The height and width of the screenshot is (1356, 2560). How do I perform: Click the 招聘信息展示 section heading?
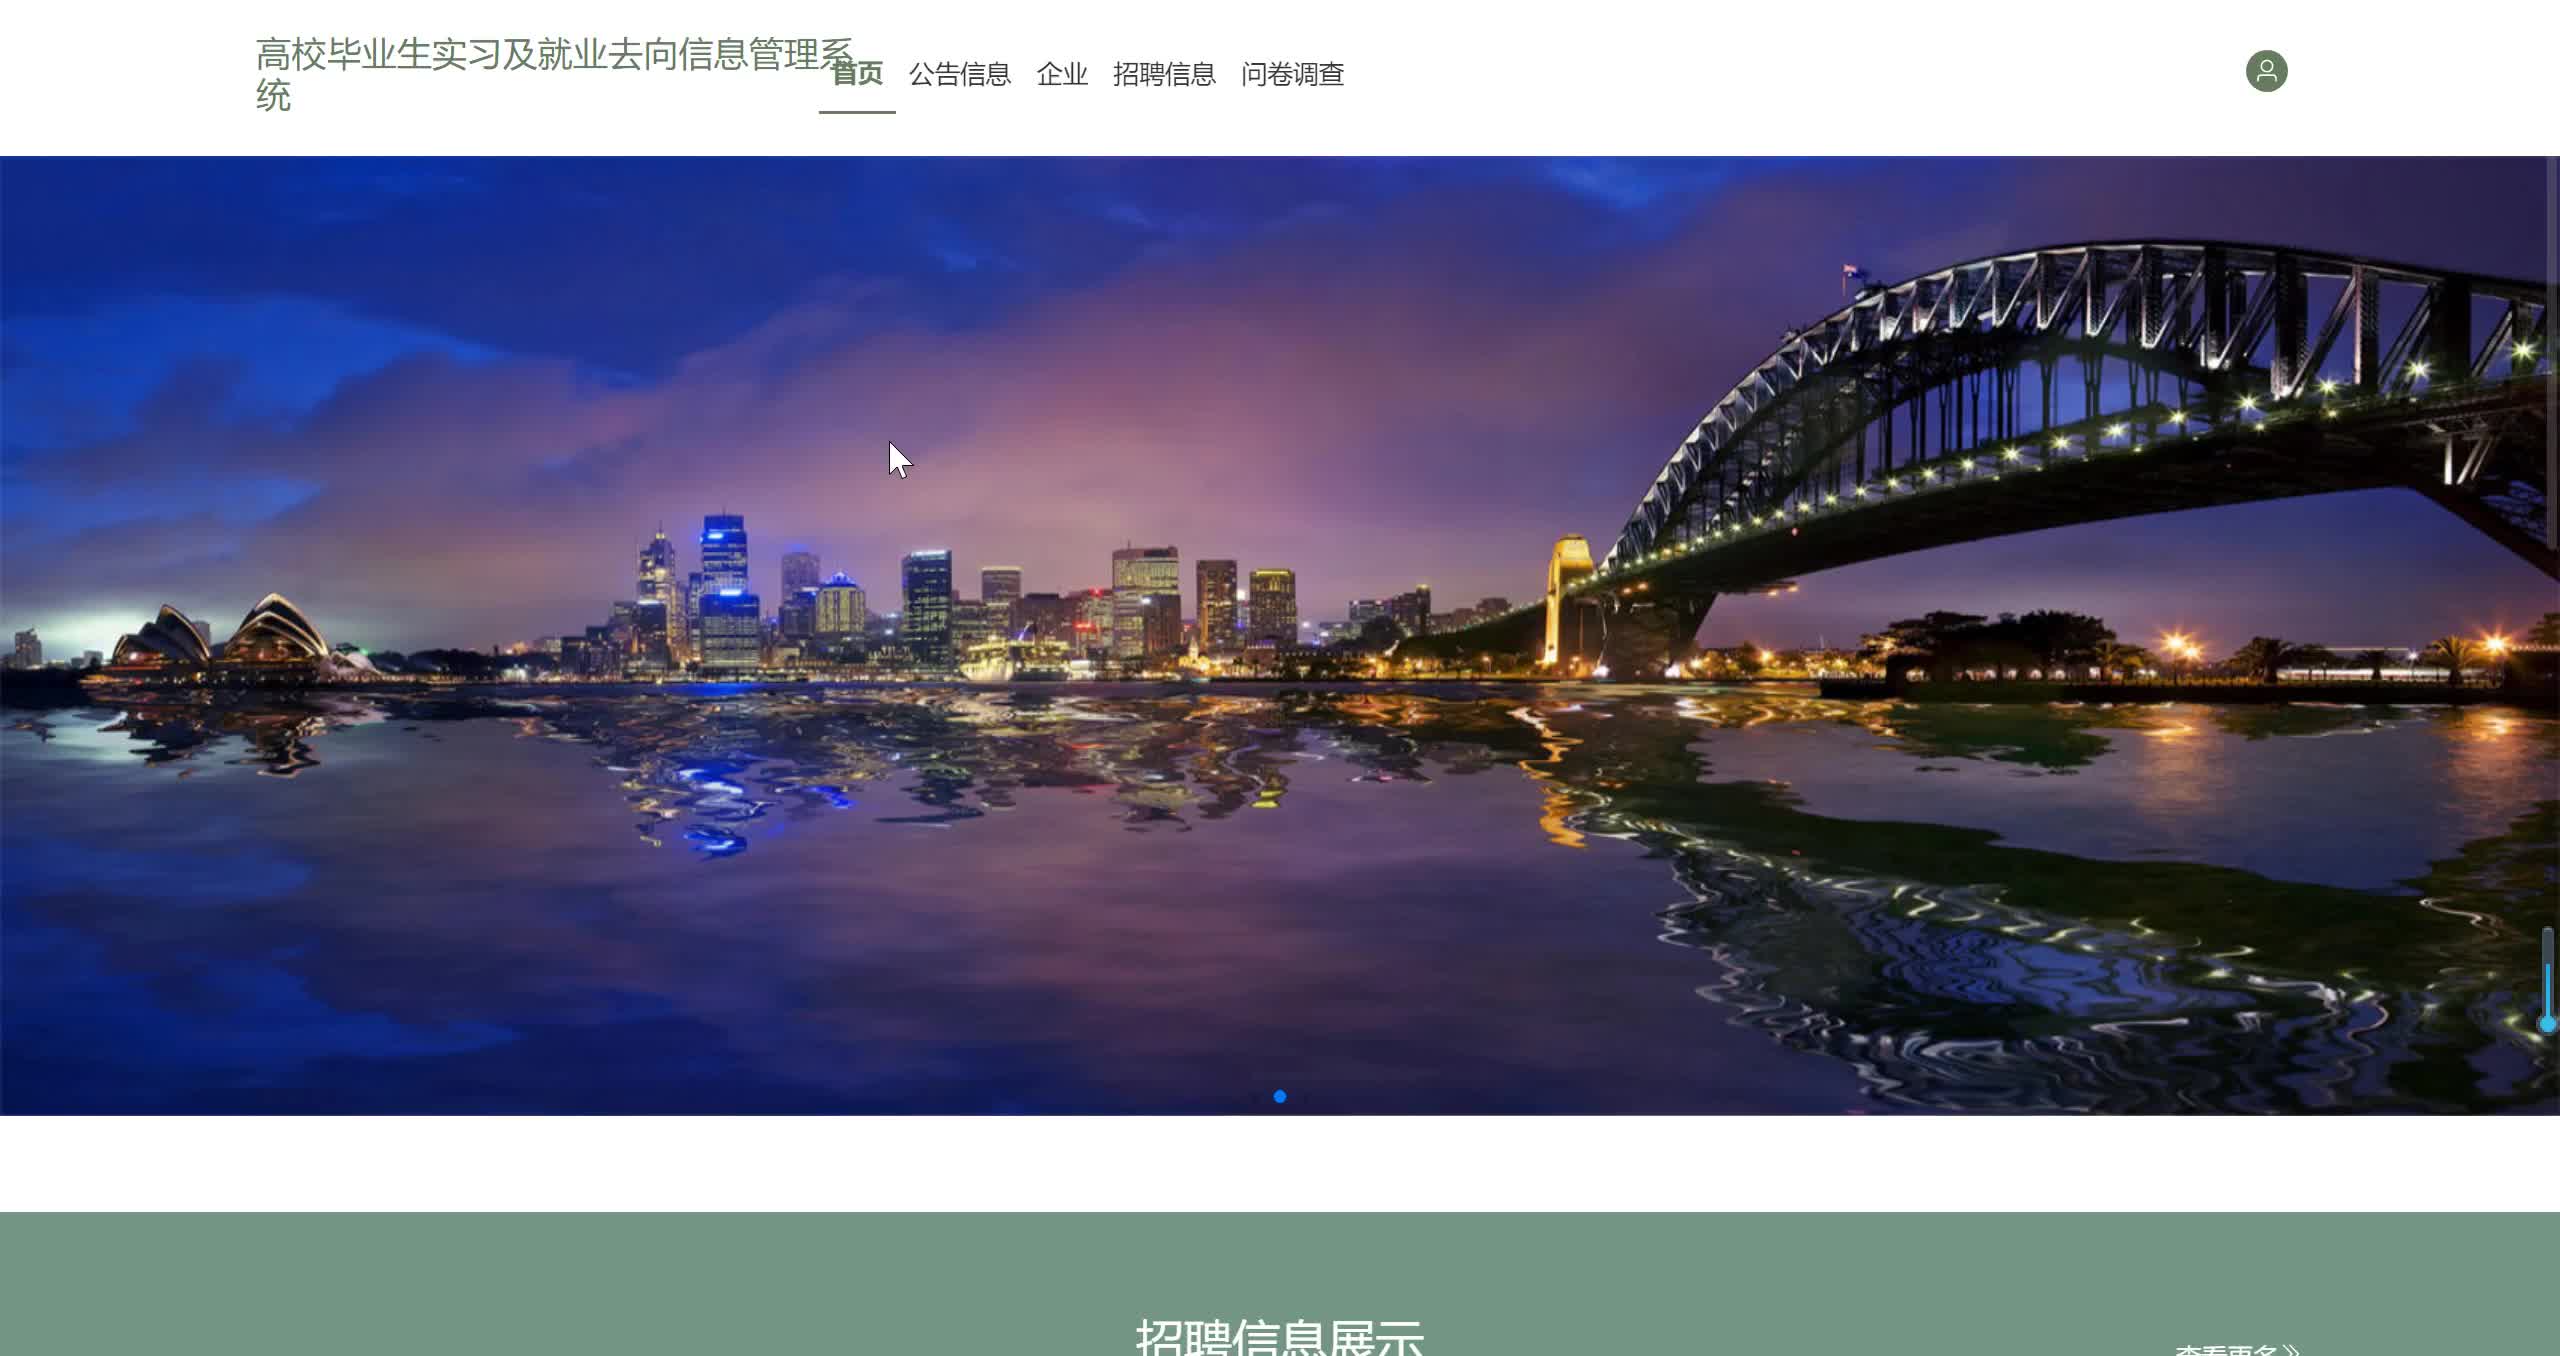[1279, 1338]
